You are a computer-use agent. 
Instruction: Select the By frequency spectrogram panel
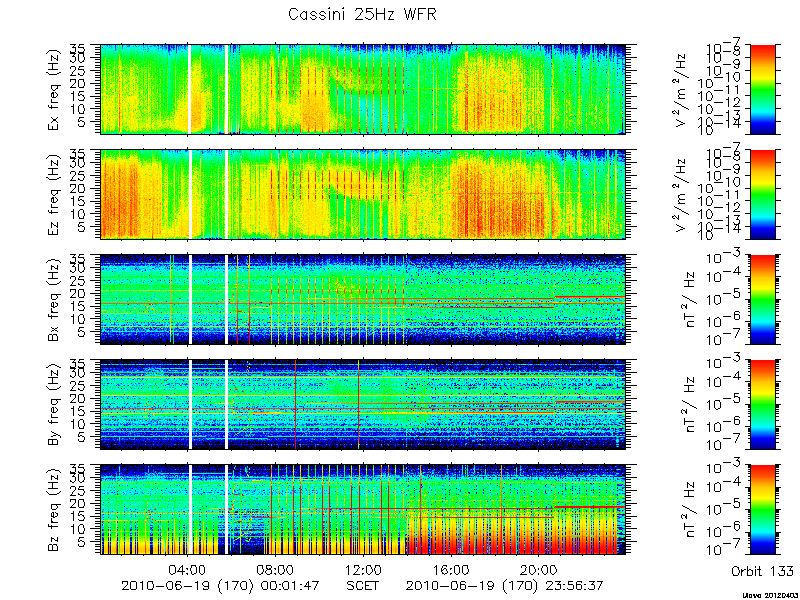click(363, 405)
